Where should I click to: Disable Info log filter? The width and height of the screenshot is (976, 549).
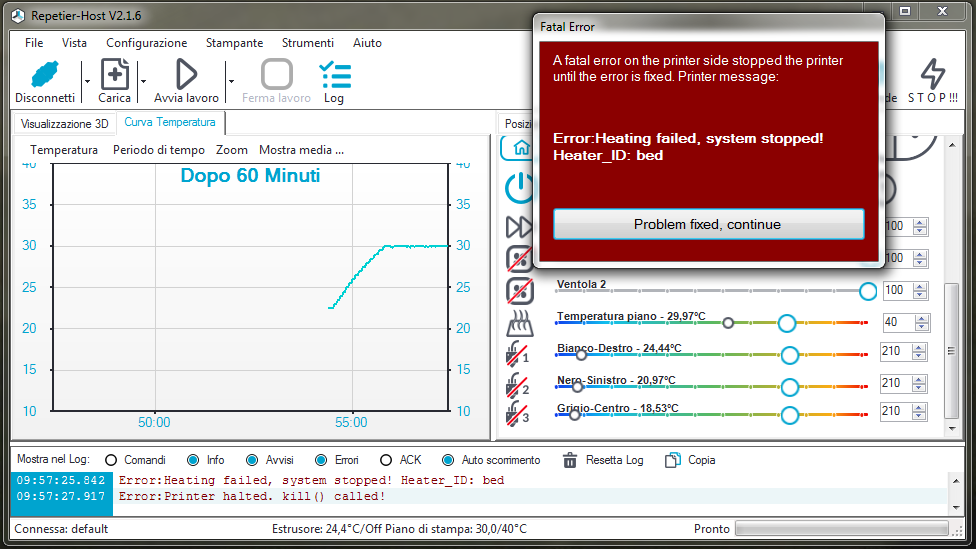pyautogui.click(x=192, y=460)
